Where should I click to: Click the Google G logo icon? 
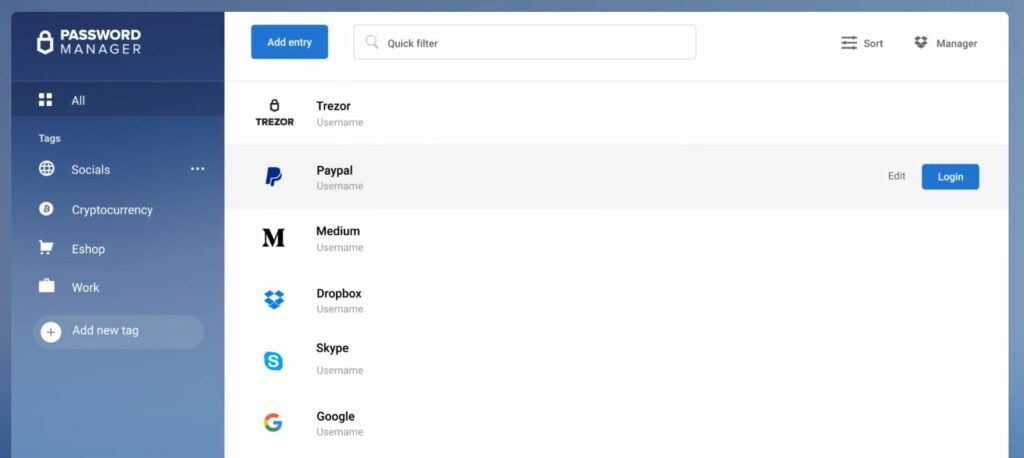273,423
